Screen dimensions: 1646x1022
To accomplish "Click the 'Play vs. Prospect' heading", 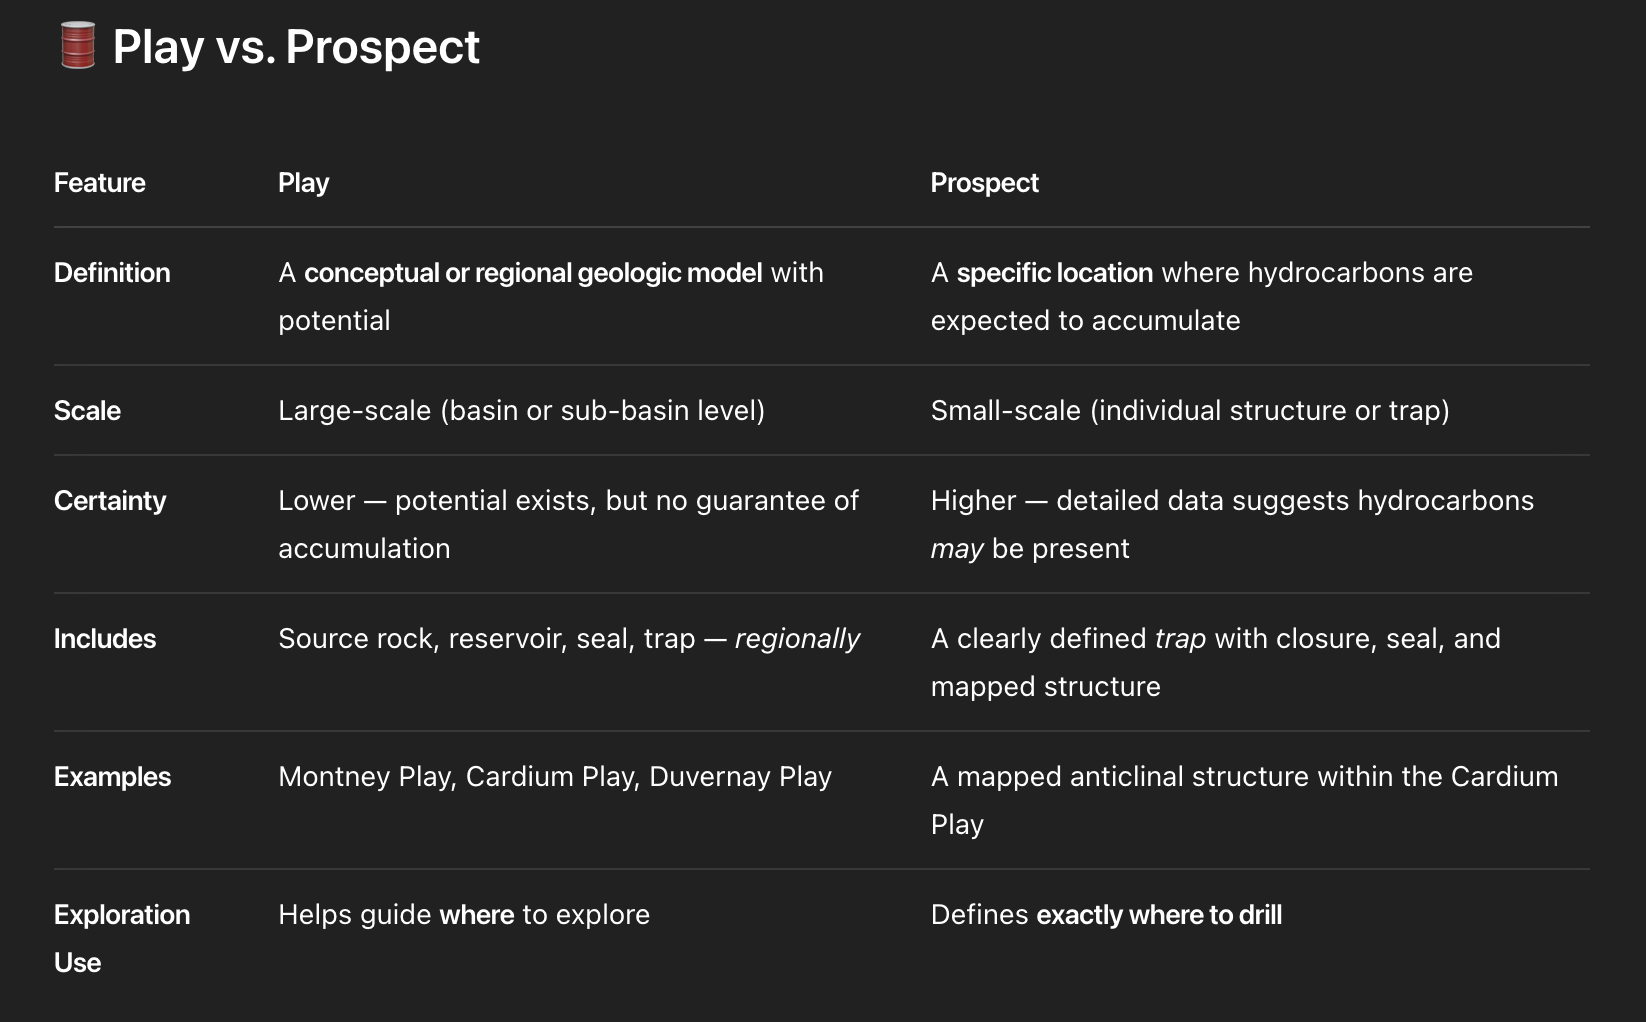I will point(296,47).
